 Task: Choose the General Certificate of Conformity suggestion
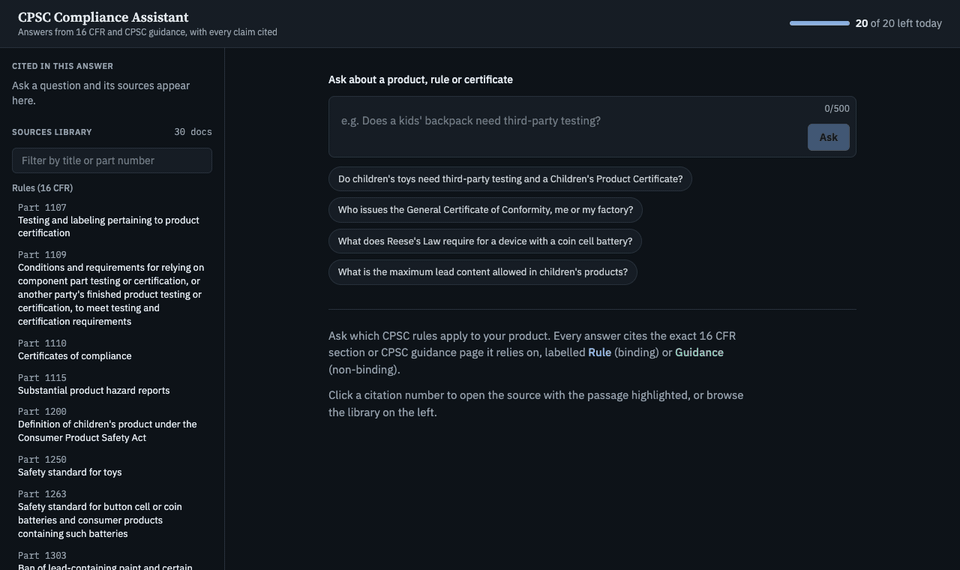pos(486,210)
